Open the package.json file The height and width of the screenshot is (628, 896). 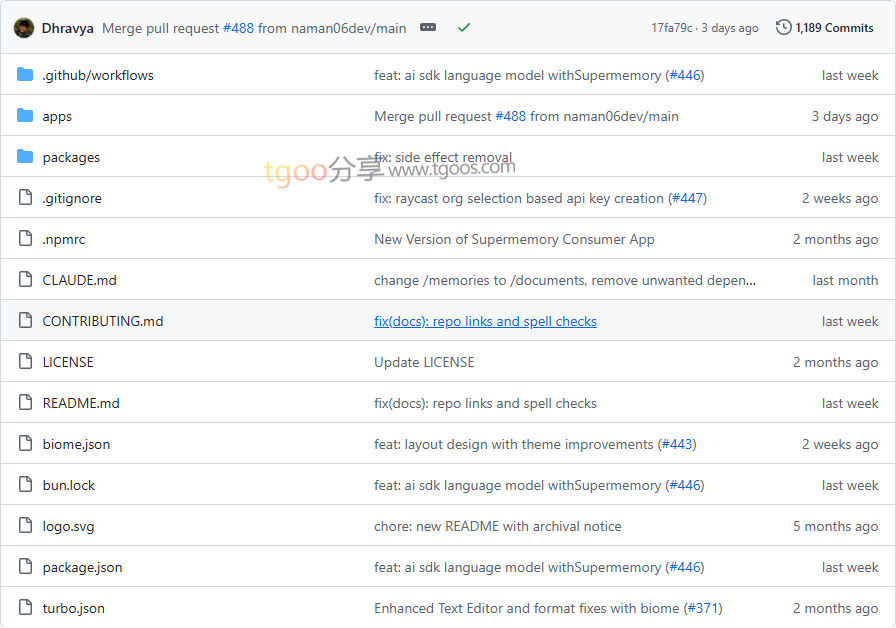[82, 567]
